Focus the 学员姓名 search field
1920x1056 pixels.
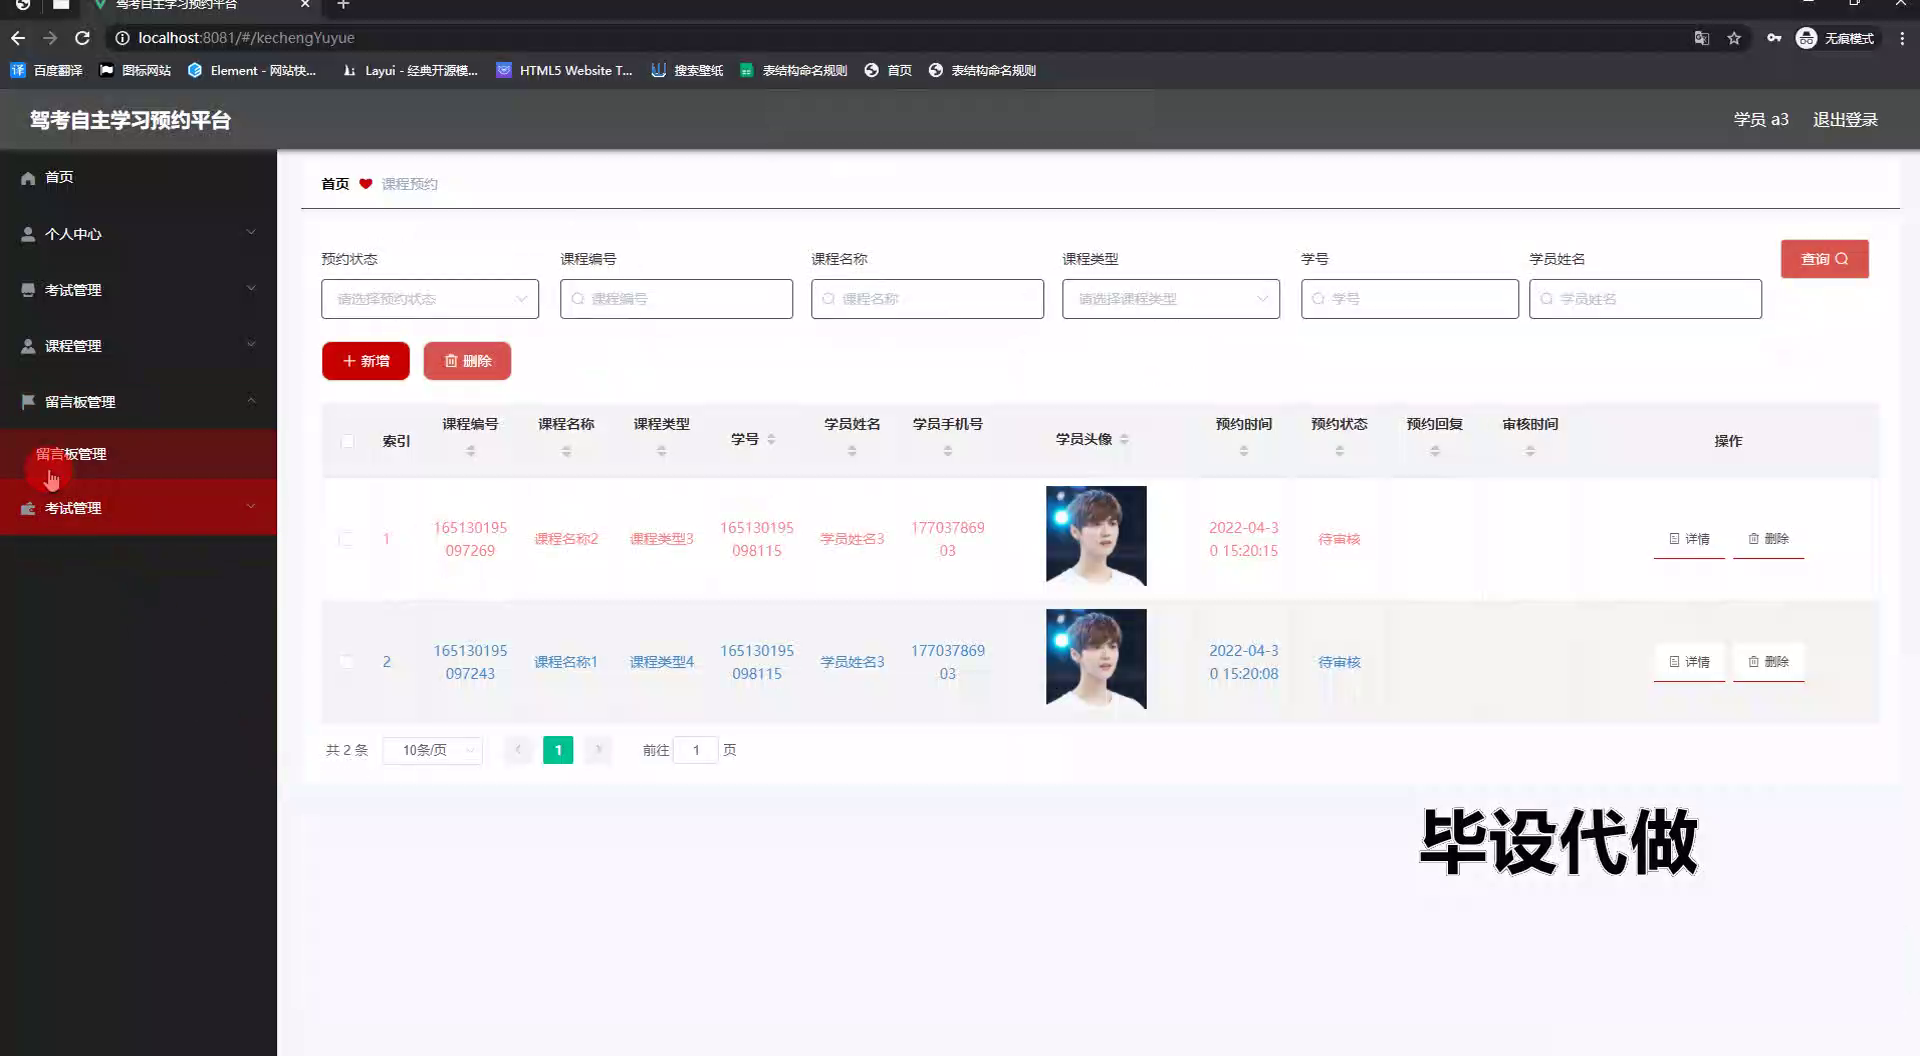pyautogui.click(x=1645, y=299)
